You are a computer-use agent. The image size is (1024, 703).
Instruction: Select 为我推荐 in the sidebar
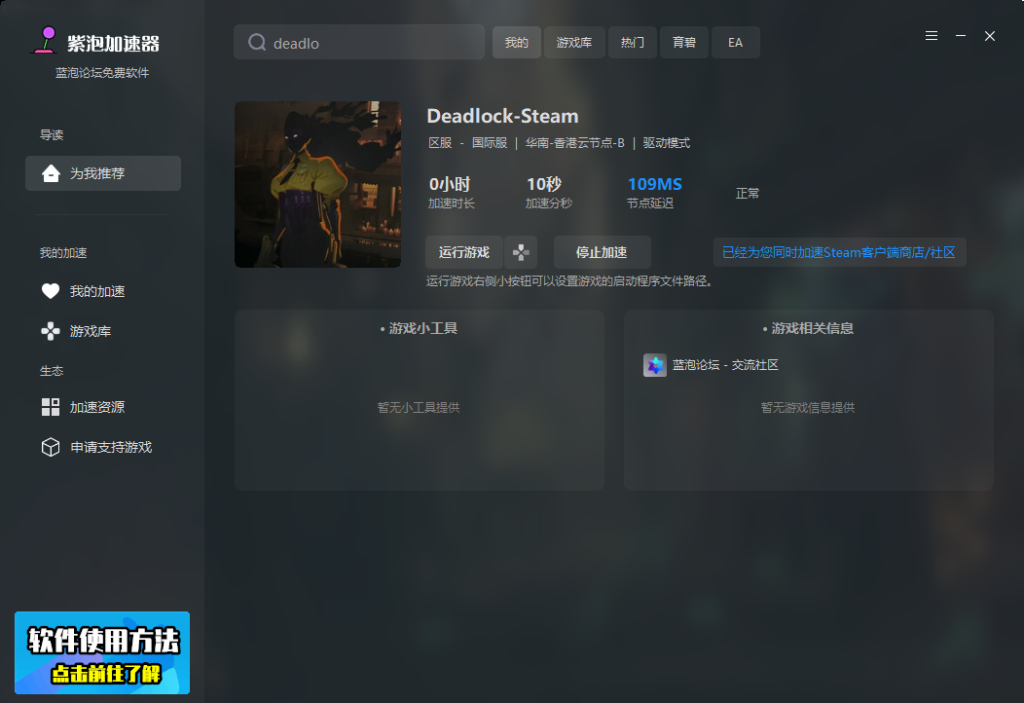[103, 173]
